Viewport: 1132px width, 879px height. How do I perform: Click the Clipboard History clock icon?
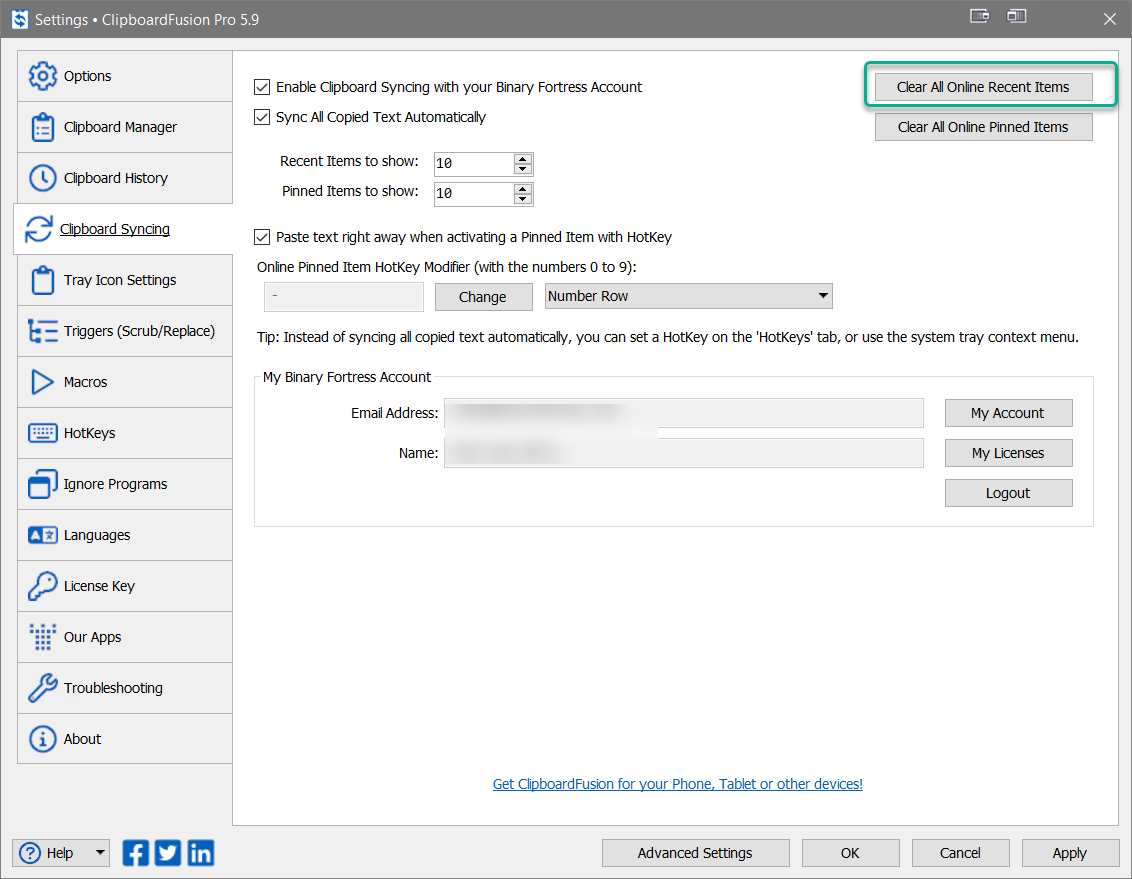43,178
